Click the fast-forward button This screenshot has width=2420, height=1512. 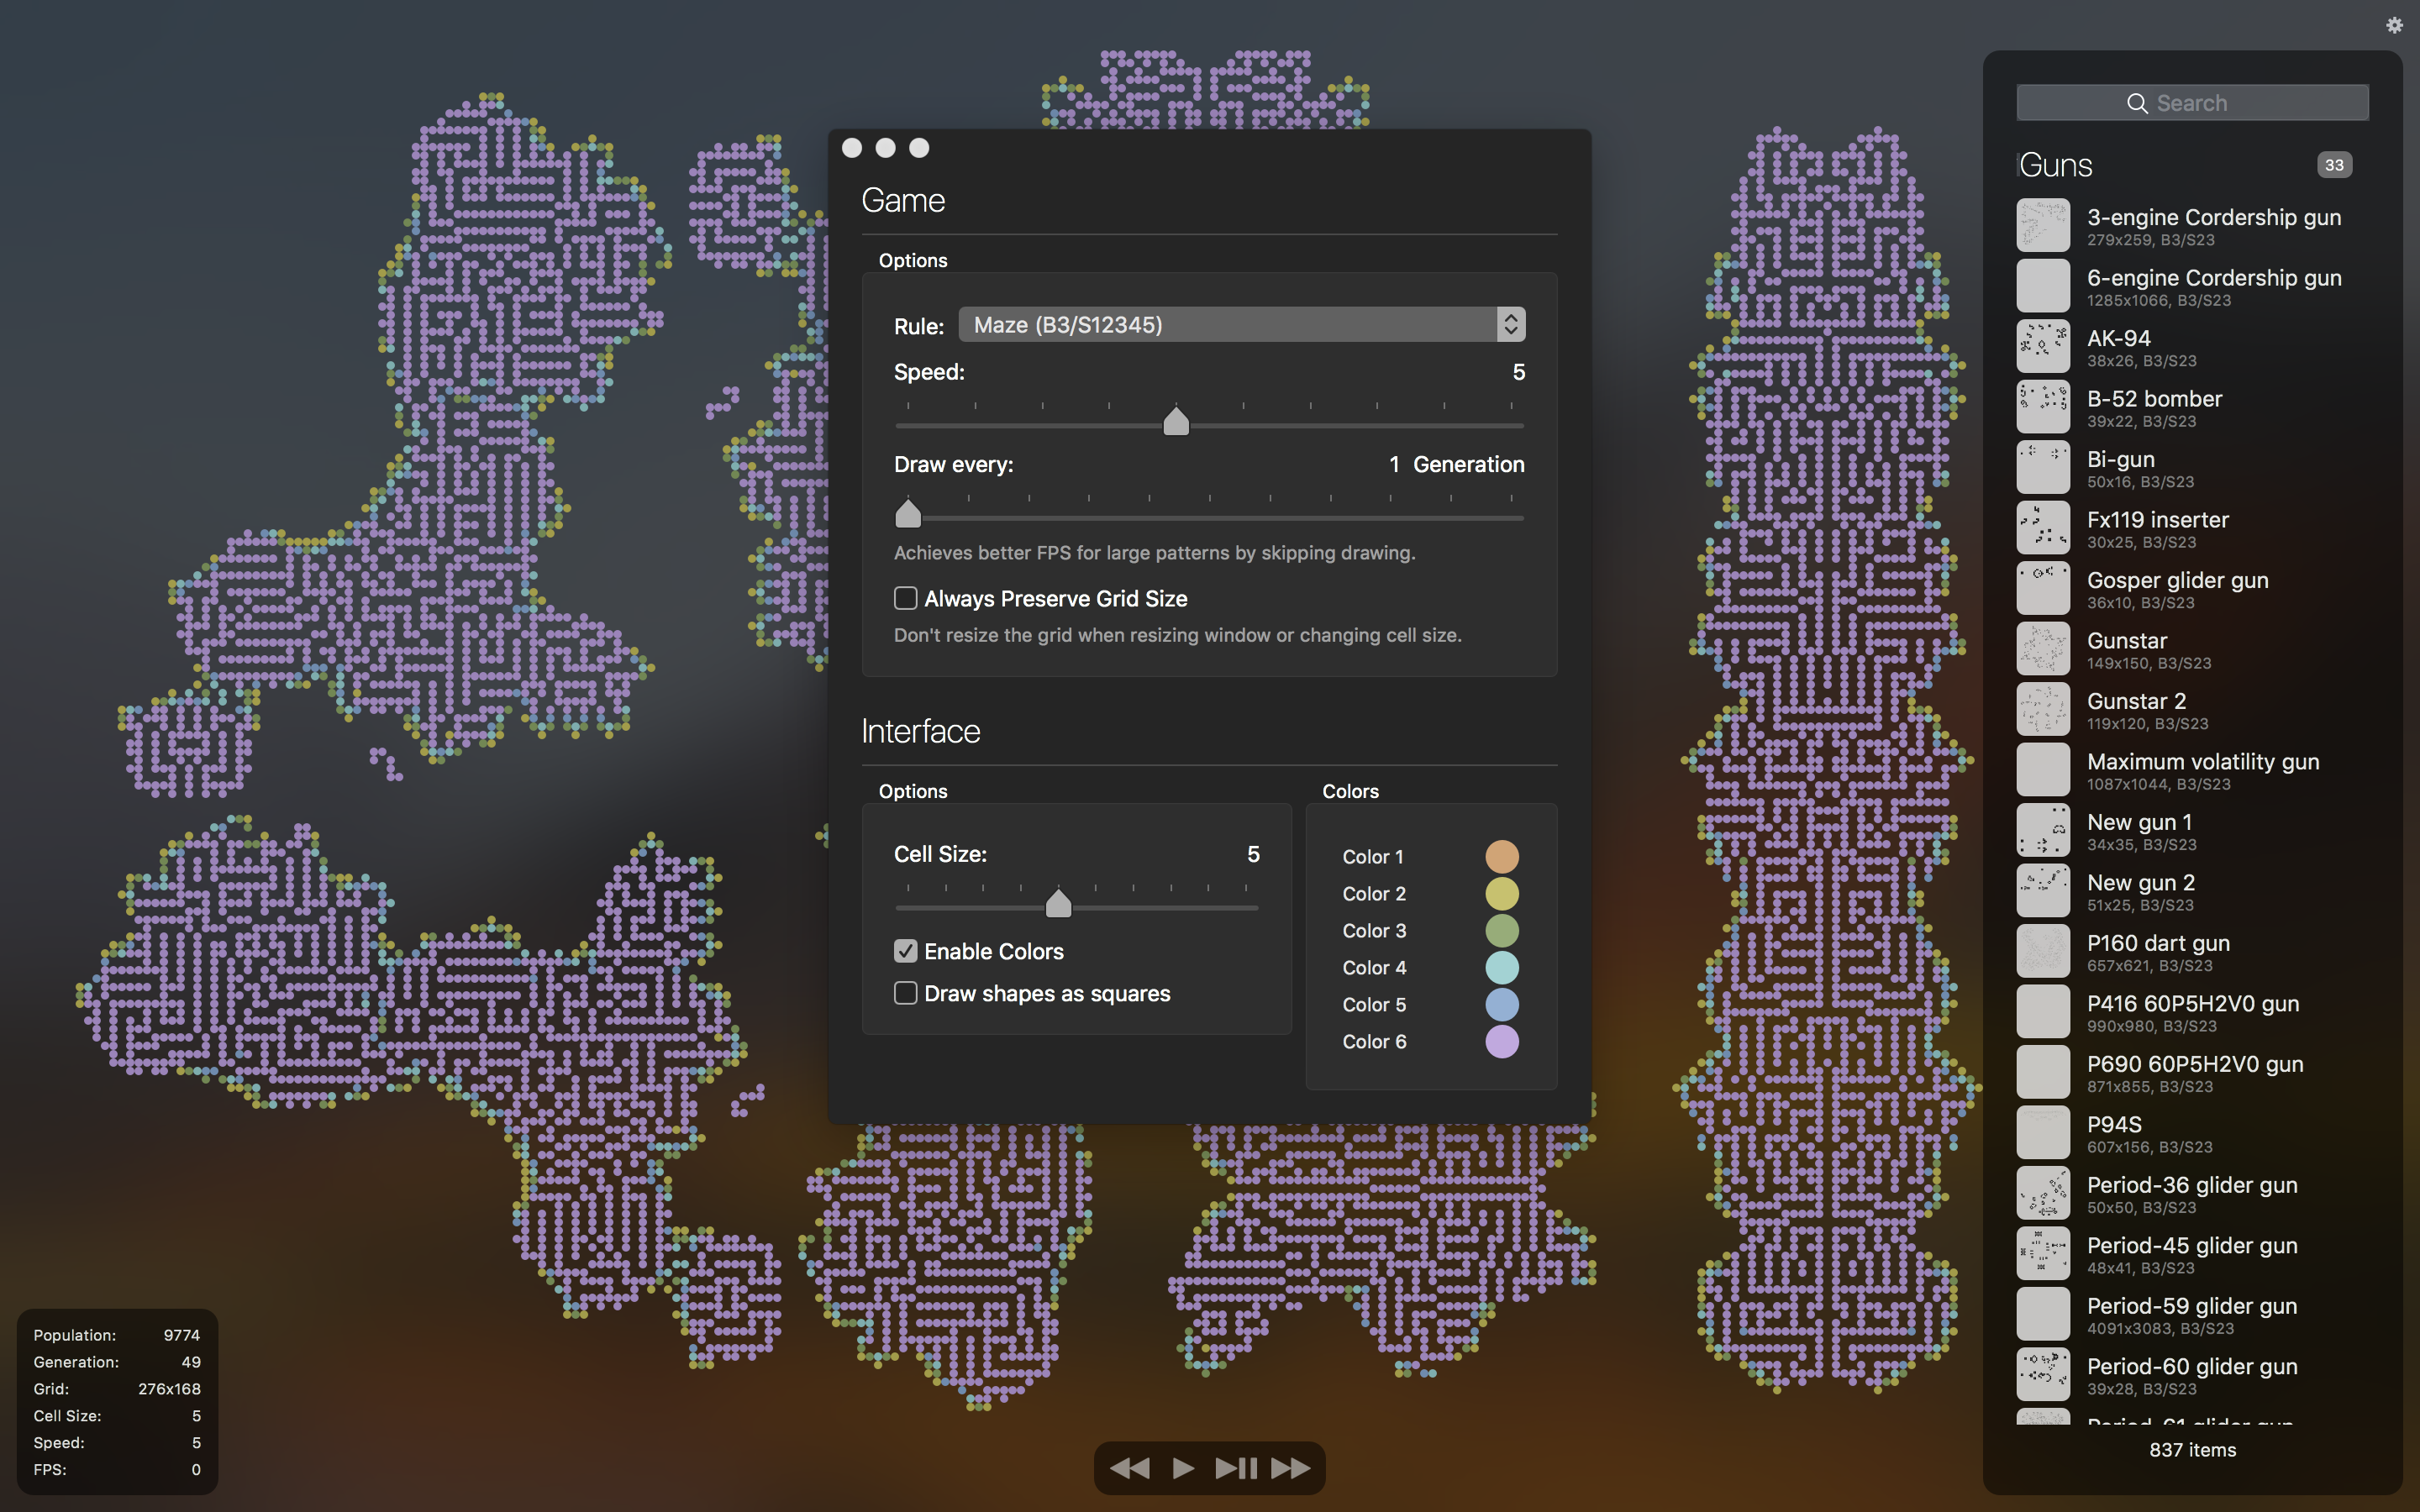(x=1290, y=1467)
